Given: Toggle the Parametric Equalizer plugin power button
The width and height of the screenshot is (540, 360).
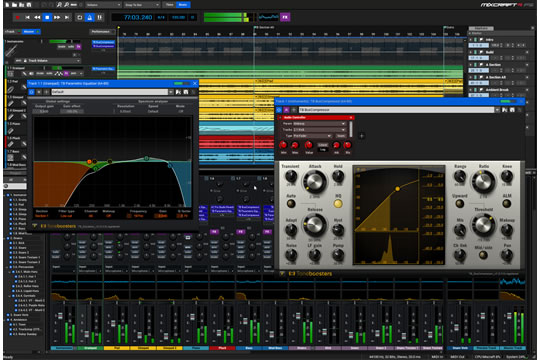Looking at the screenshot, I should (31, 92).
